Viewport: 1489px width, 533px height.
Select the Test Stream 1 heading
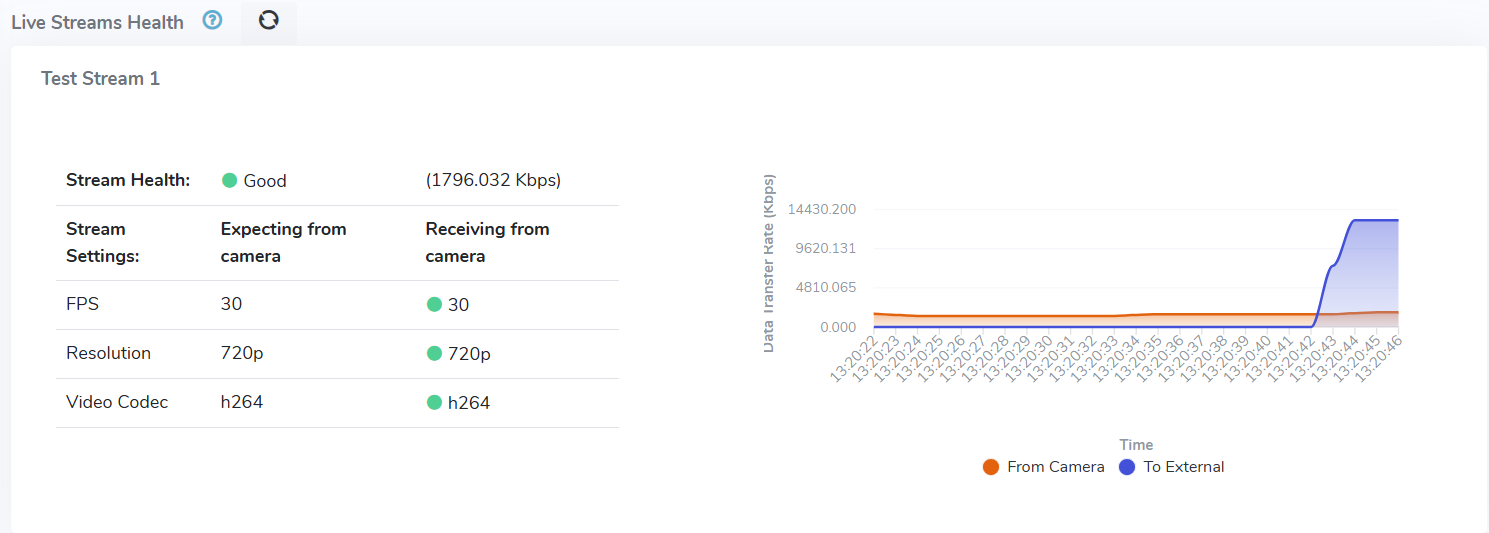pyautogui.click(x=100, y=79)
